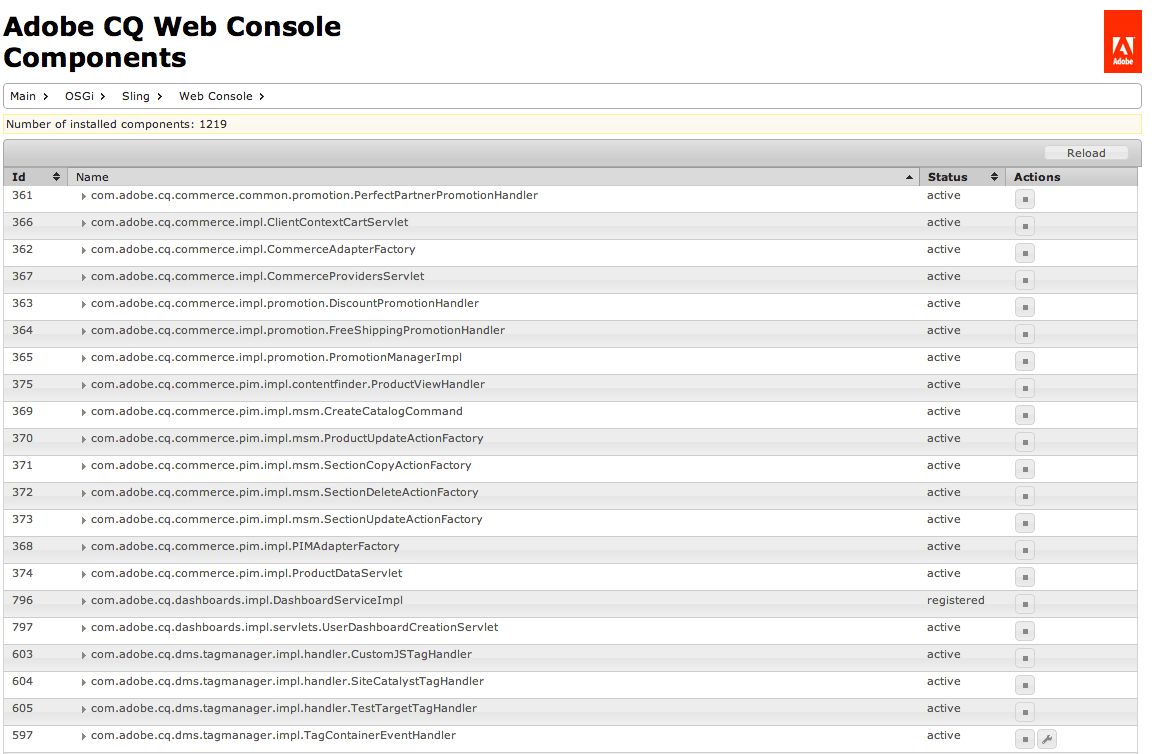
Task: Expand the PIMAdapterFactory row
Action: click(83, 546)
